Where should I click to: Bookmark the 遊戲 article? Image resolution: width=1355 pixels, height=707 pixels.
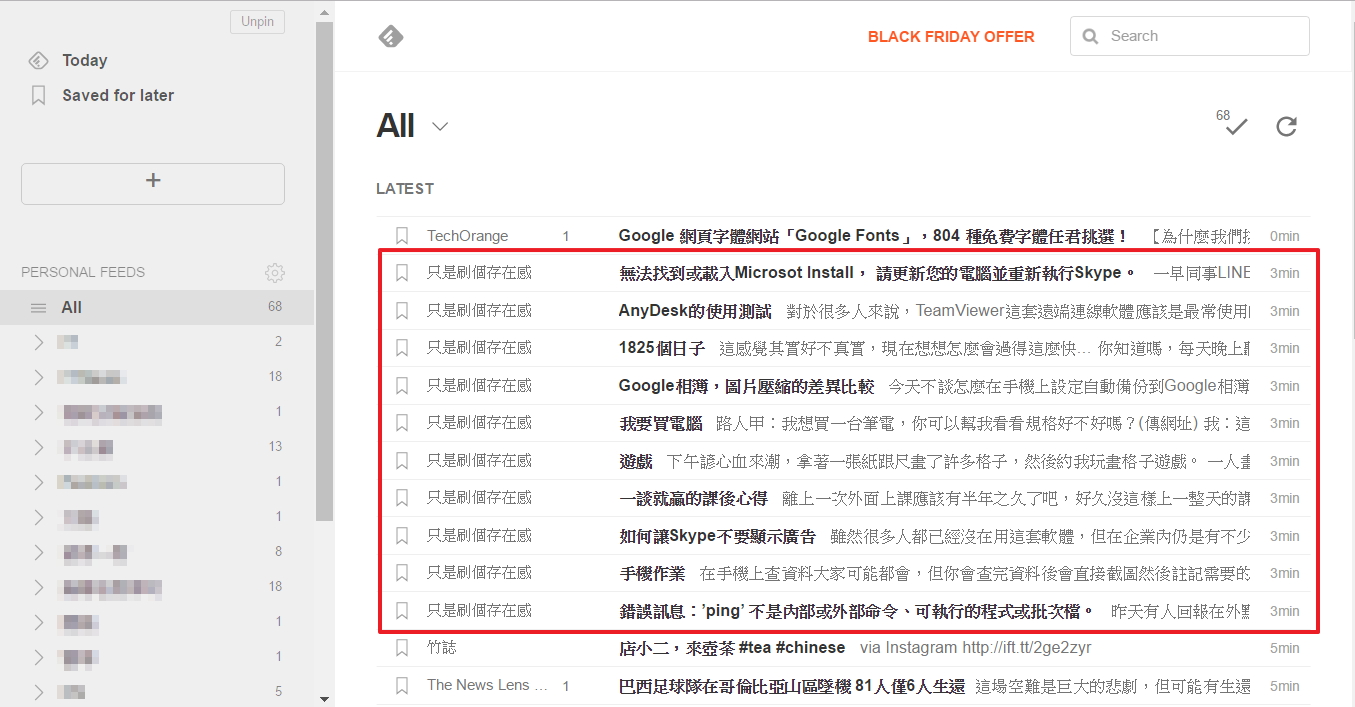pyautogui.click(x=402, y=461)
